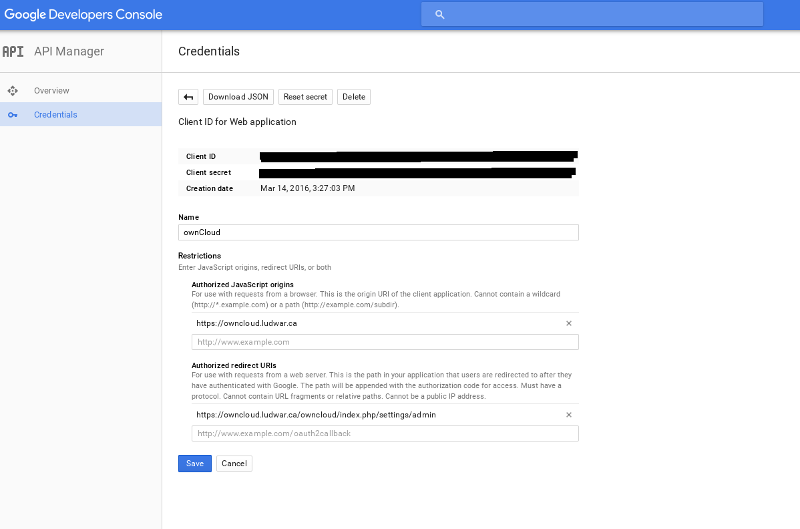Click the 'Client secret' label
The height and width of the screenshot is (529, 800).
point(208,172)
